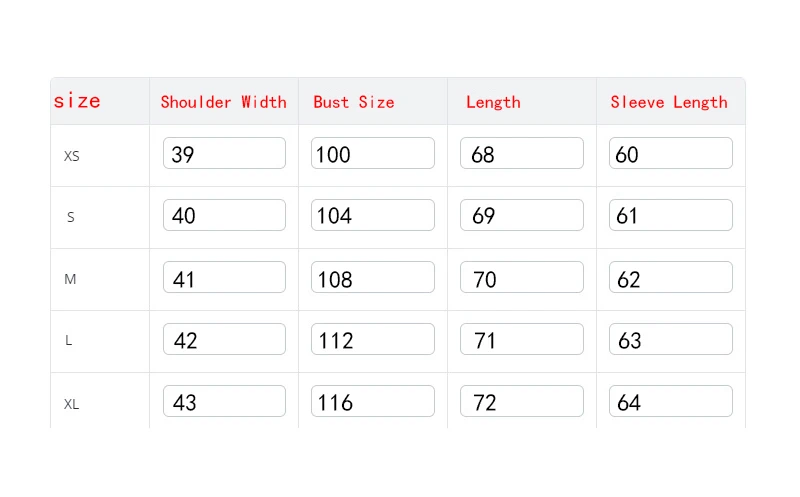Focus the S Sleeve Length field
800x497 pixels.
671,216
